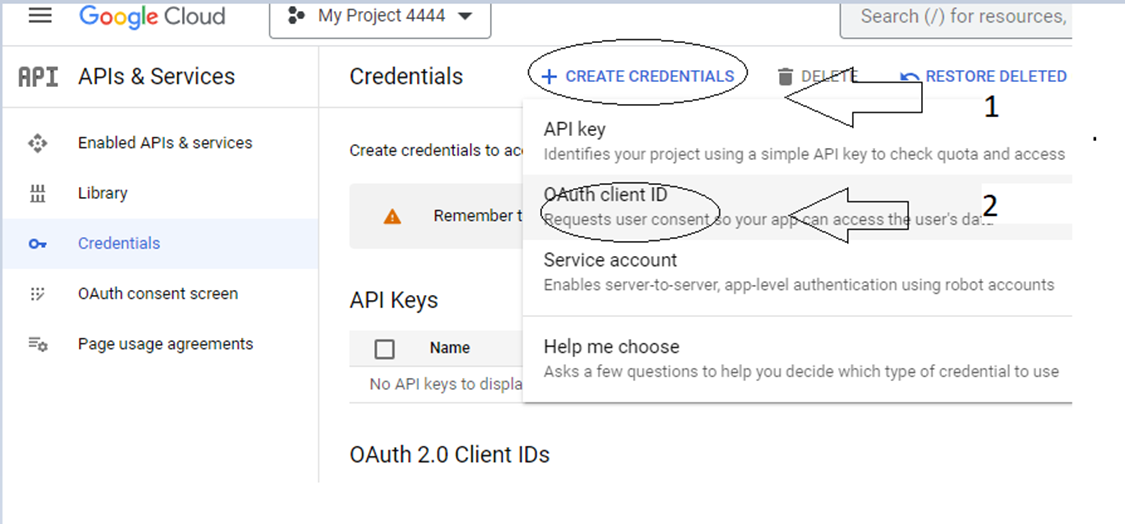Viewport: 1125px width, 524px height.
Task: Open Page usage agreements
Action: [166, 344]
